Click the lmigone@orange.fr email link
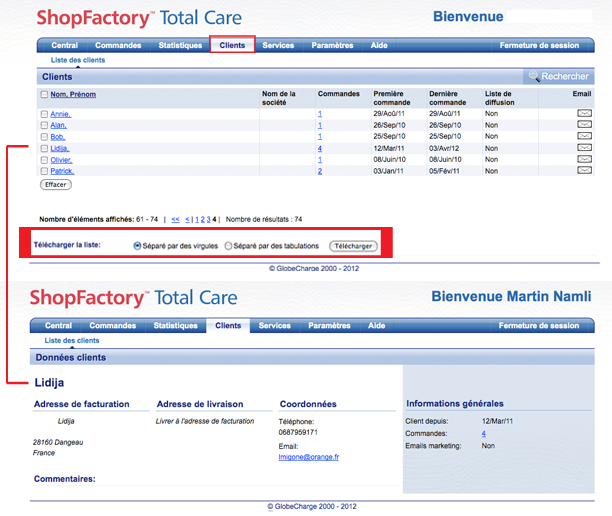This screenshot has width=612, height=516. coord(308,457)
